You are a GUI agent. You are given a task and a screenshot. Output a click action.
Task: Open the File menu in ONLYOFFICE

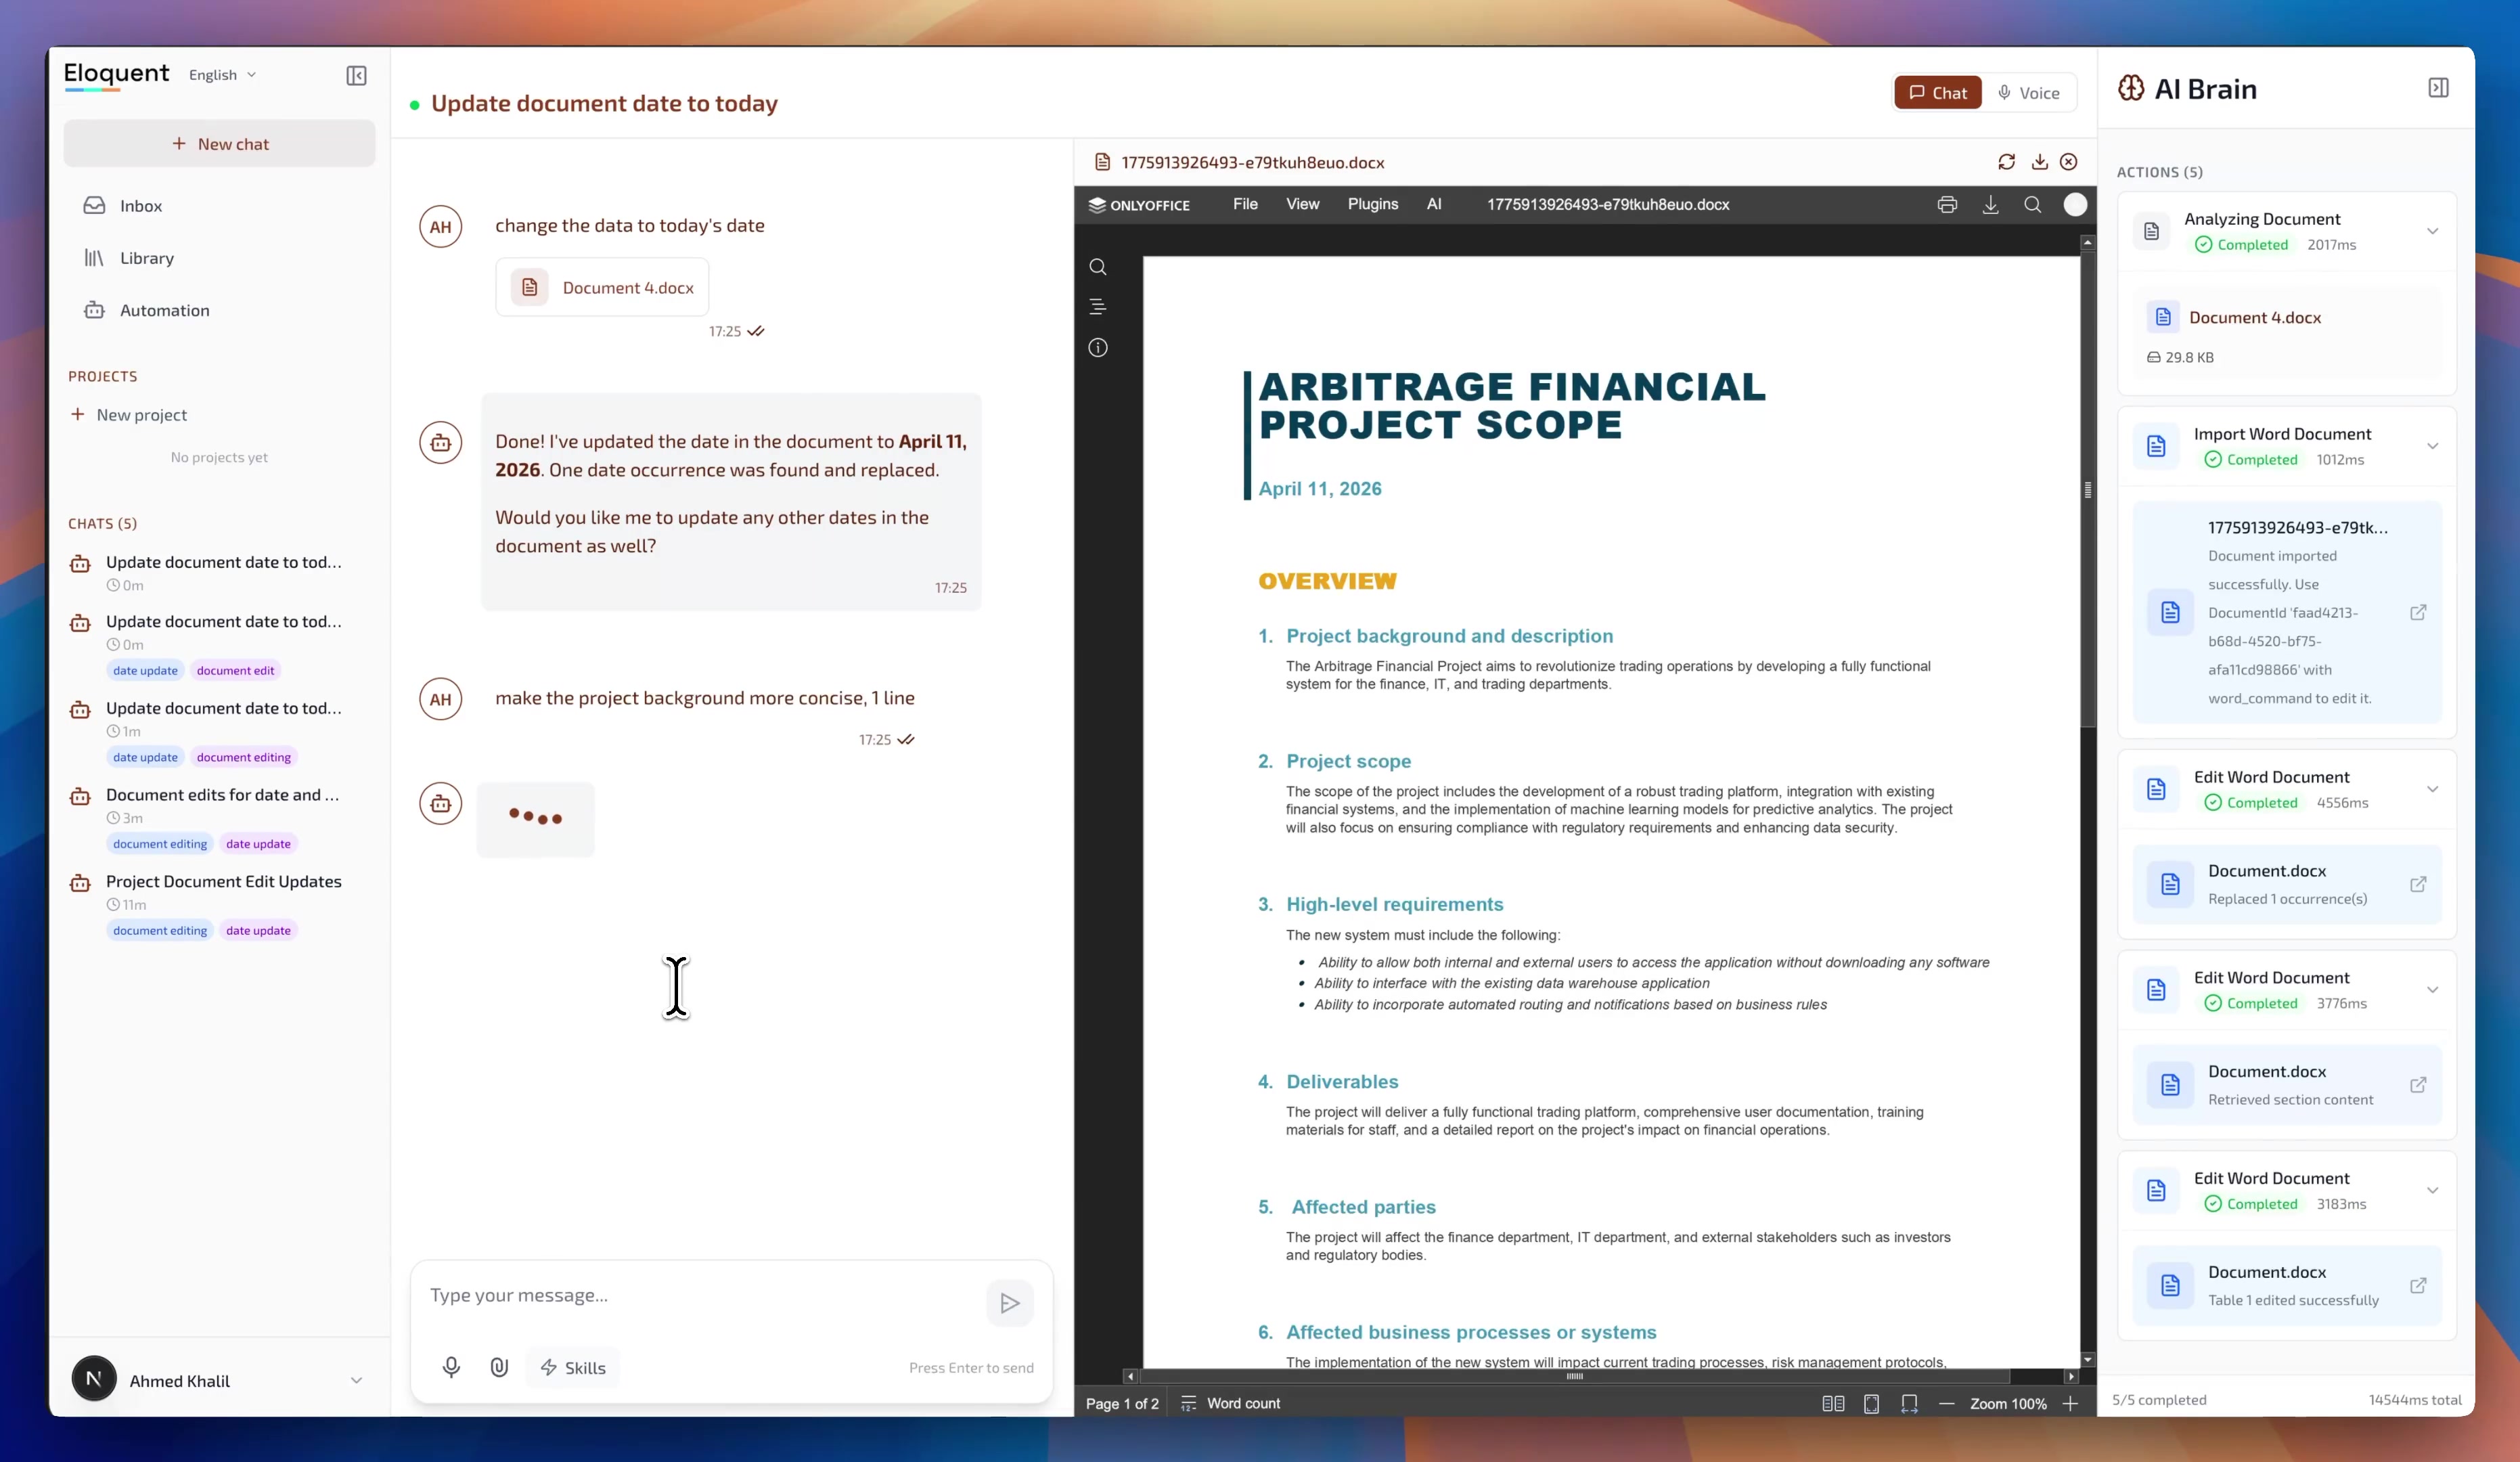coord(1245,204)
